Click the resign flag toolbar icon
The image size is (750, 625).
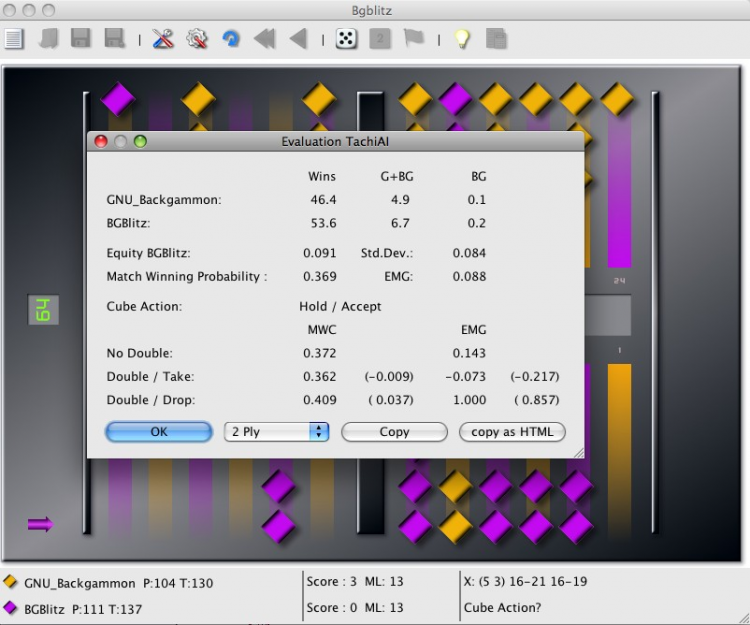413,39
